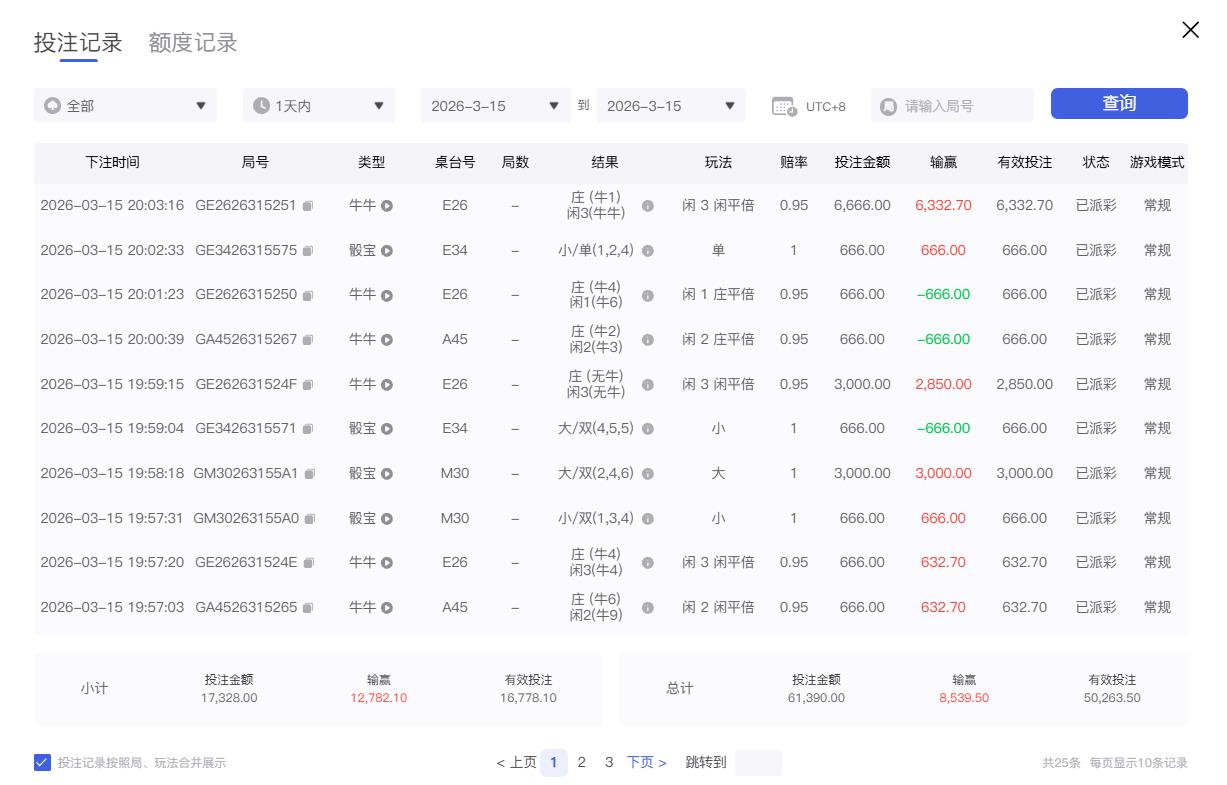Click the clock icon in the 1天内 filter
Screen dimensions: 1227x785
click(259, 104)
